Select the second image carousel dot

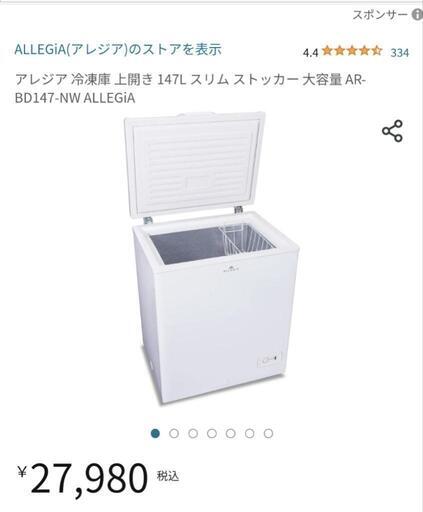pos(174,433)
